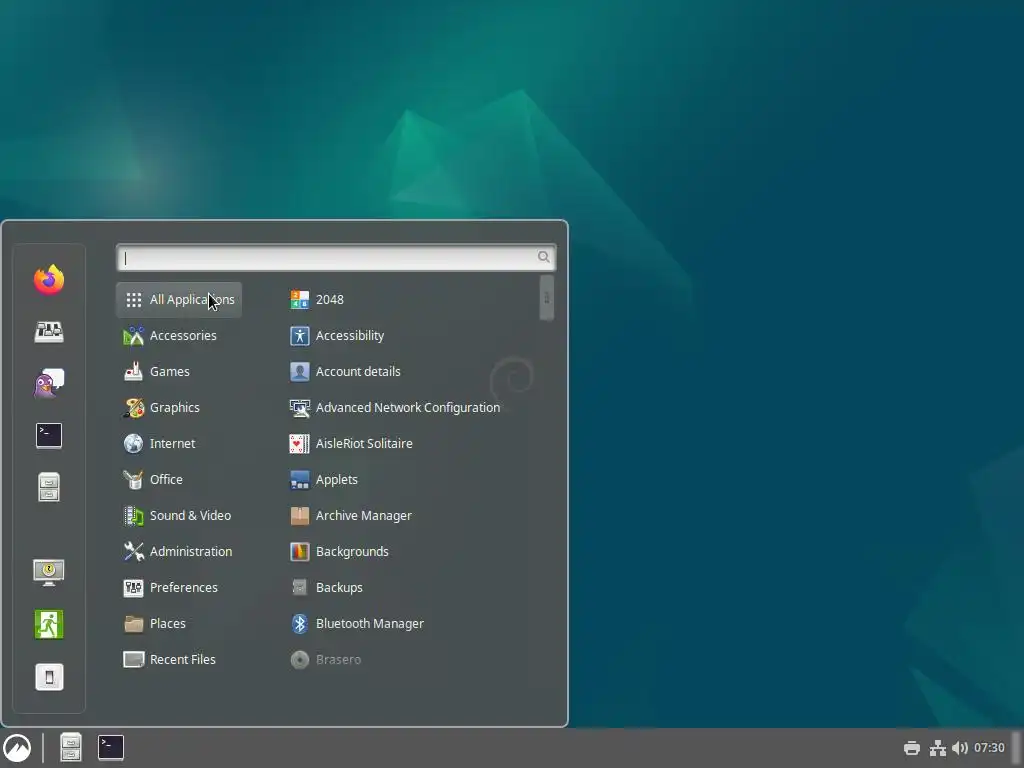Open Pidgin messenger from favorites sidebar
Screen dimensions: 1024x768
(x=49, y=383)
